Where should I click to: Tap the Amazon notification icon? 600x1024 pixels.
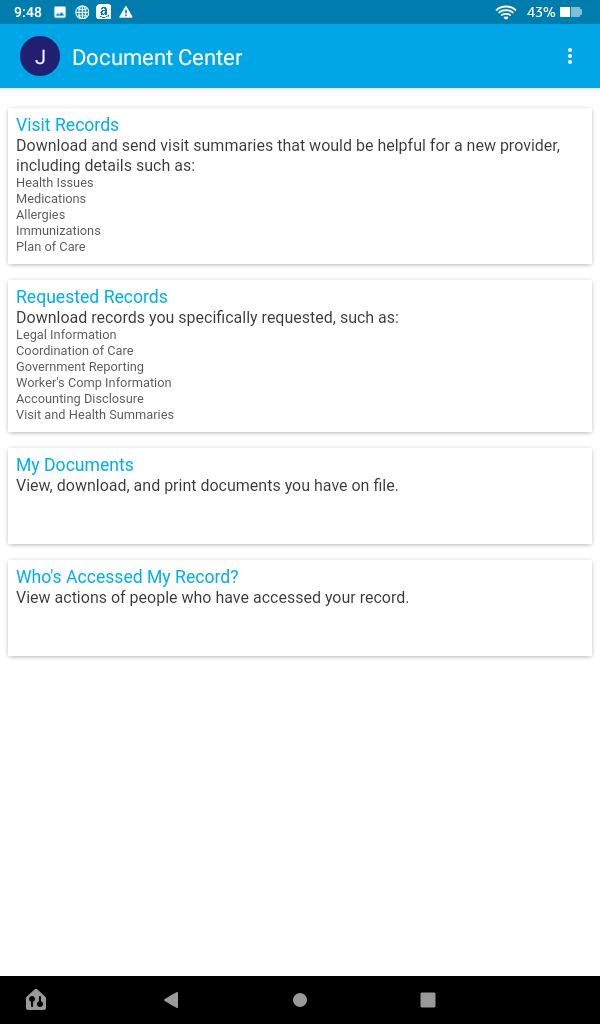coord(104,12)
